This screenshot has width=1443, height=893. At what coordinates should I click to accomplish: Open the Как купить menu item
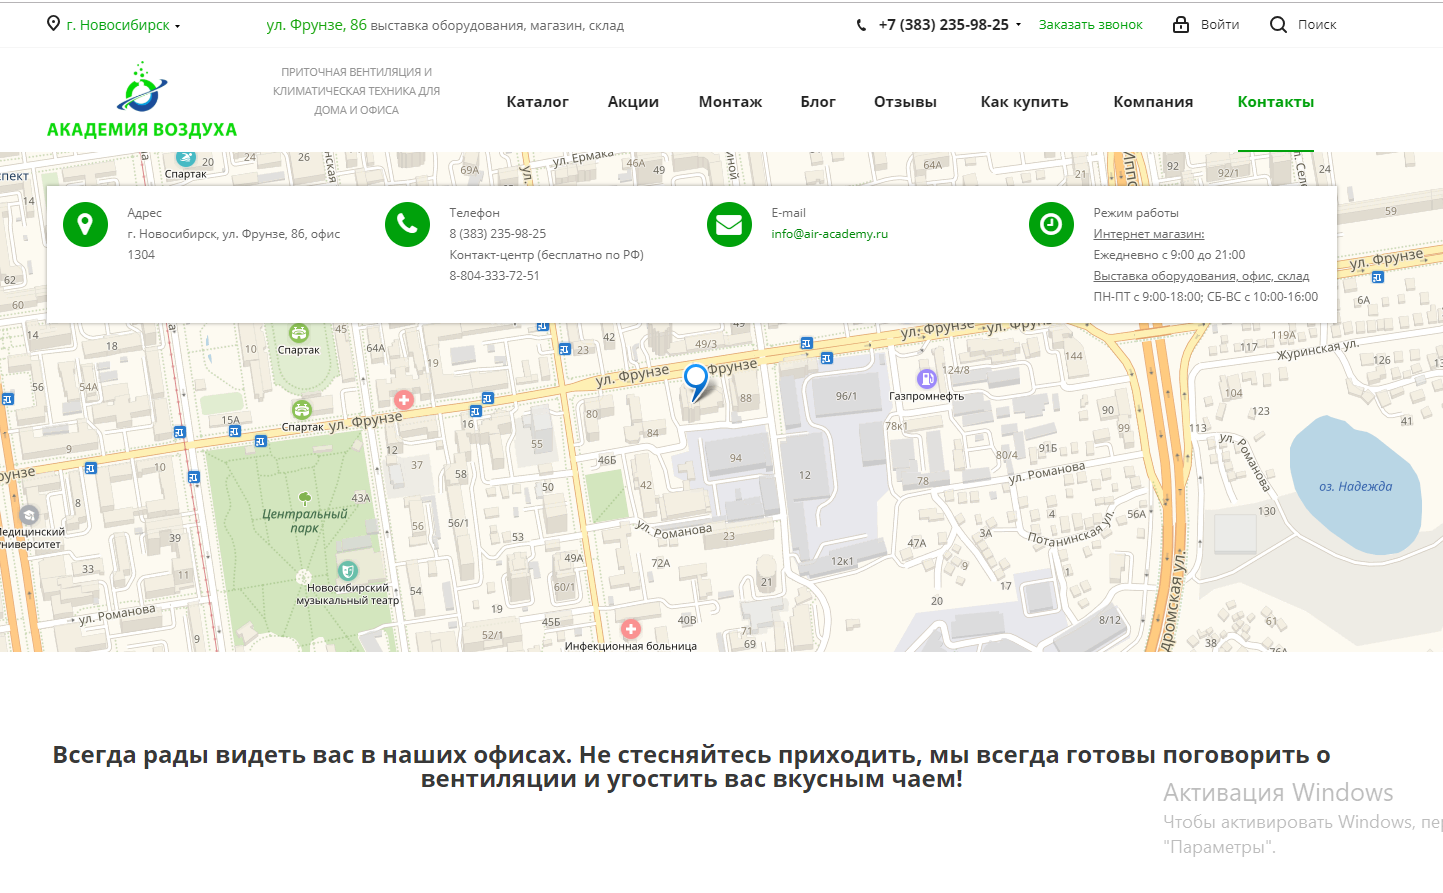pos(1024,102)
